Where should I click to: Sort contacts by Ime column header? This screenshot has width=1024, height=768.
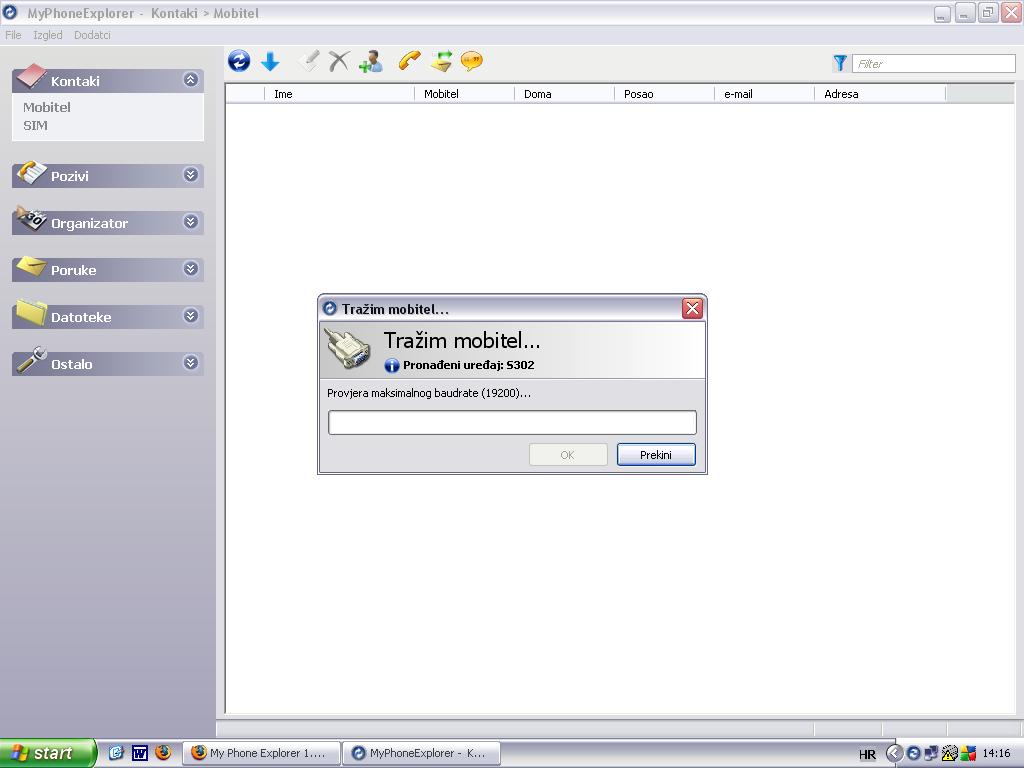tap(338, 94)
